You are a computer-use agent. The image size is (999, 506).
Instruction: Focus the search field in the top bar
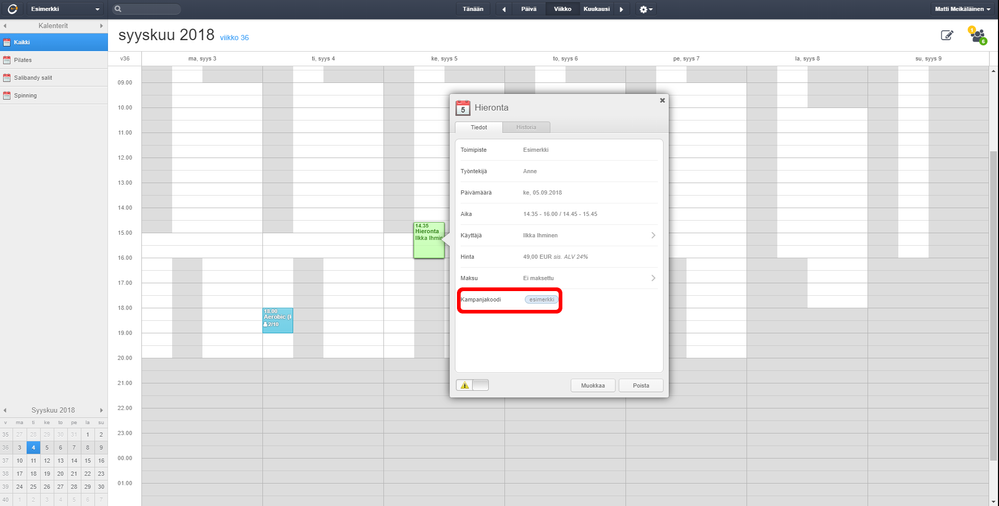[147, 9]
